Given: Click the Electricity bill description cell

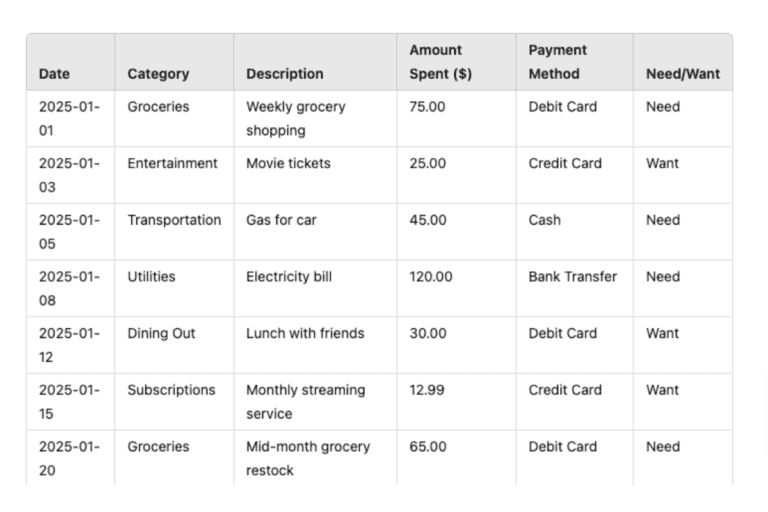Looking at the screenshot, I should point(289,277).
